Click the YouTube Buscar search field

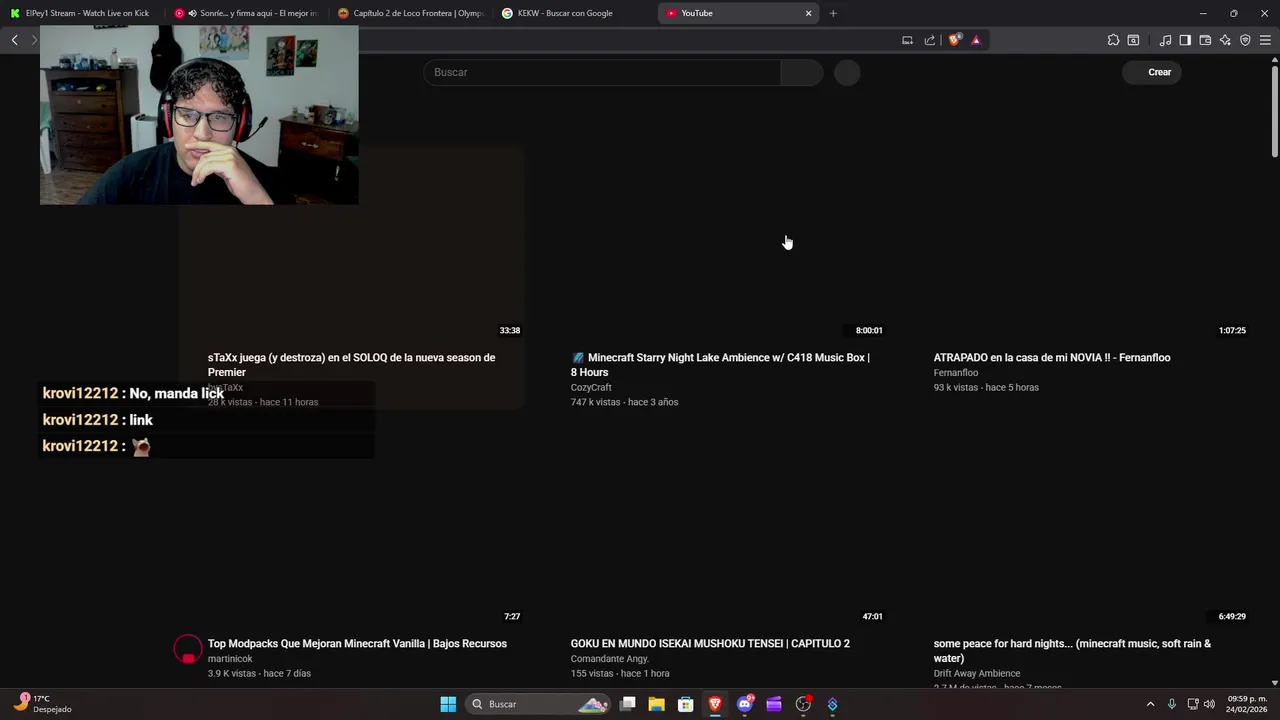point(602,72)
